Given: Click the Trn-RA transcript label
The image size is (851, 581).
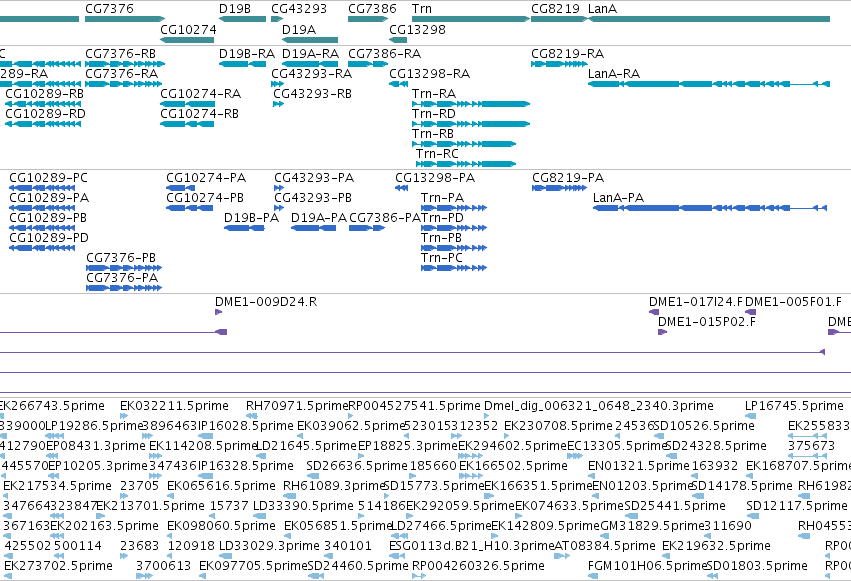Looking at the screenshot, I should pos(434,94).
